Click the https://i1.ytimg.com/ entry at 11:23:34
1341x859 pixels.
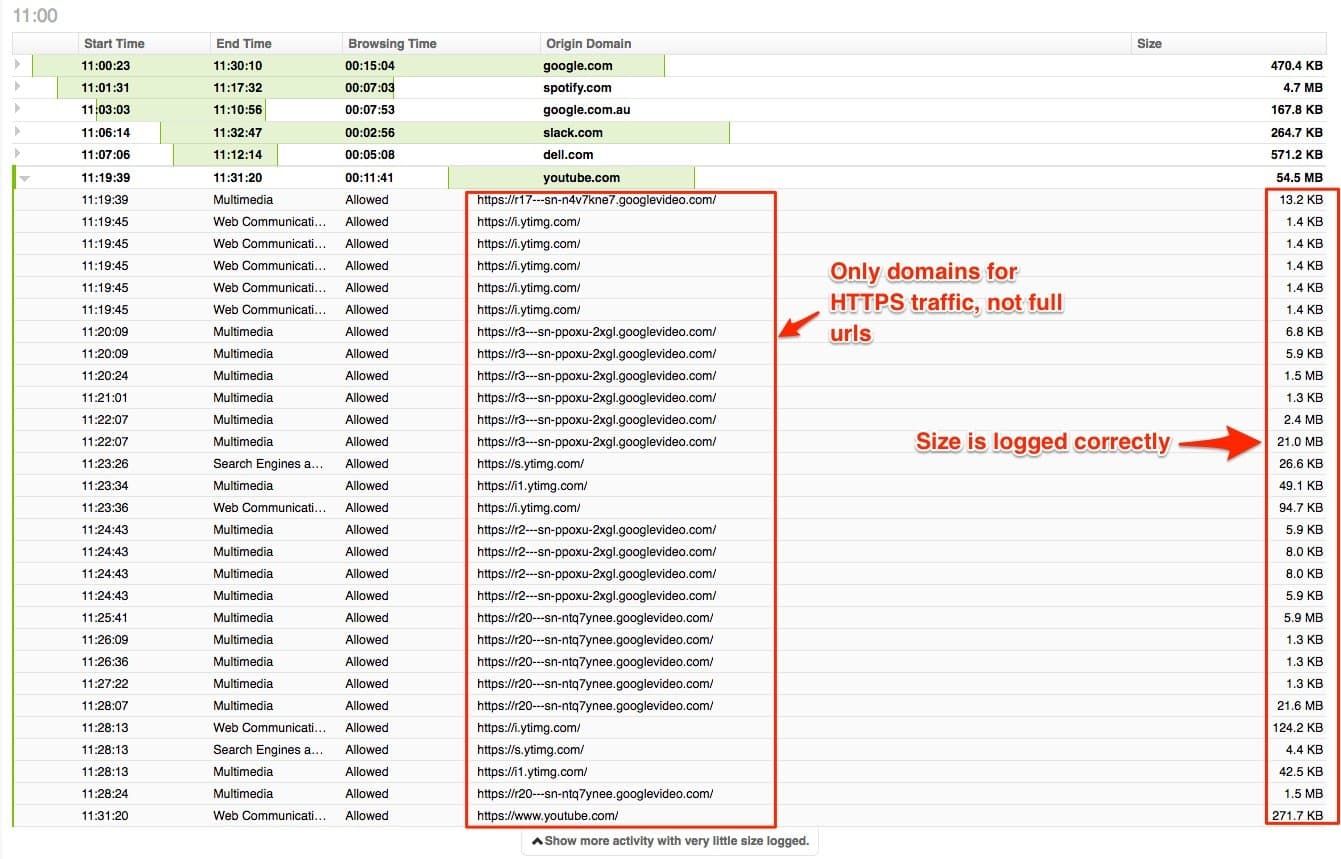(x=532, y=486)
